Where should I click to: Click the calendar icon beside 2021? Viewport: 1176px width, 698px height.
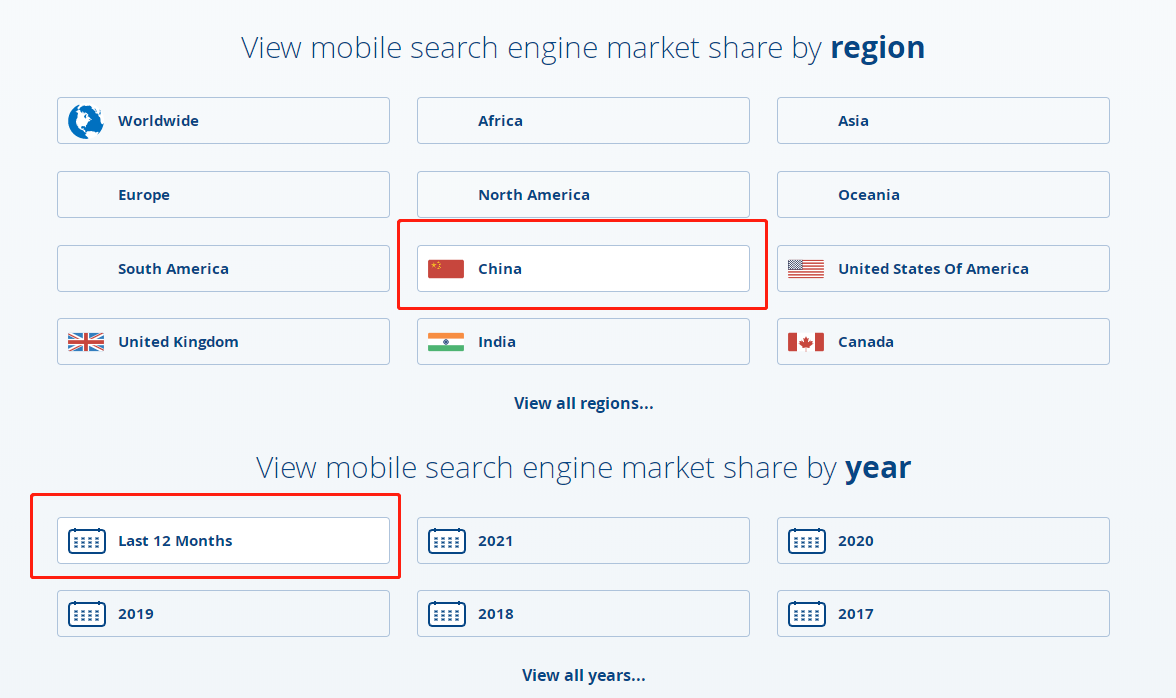click(x=446, y=541)
